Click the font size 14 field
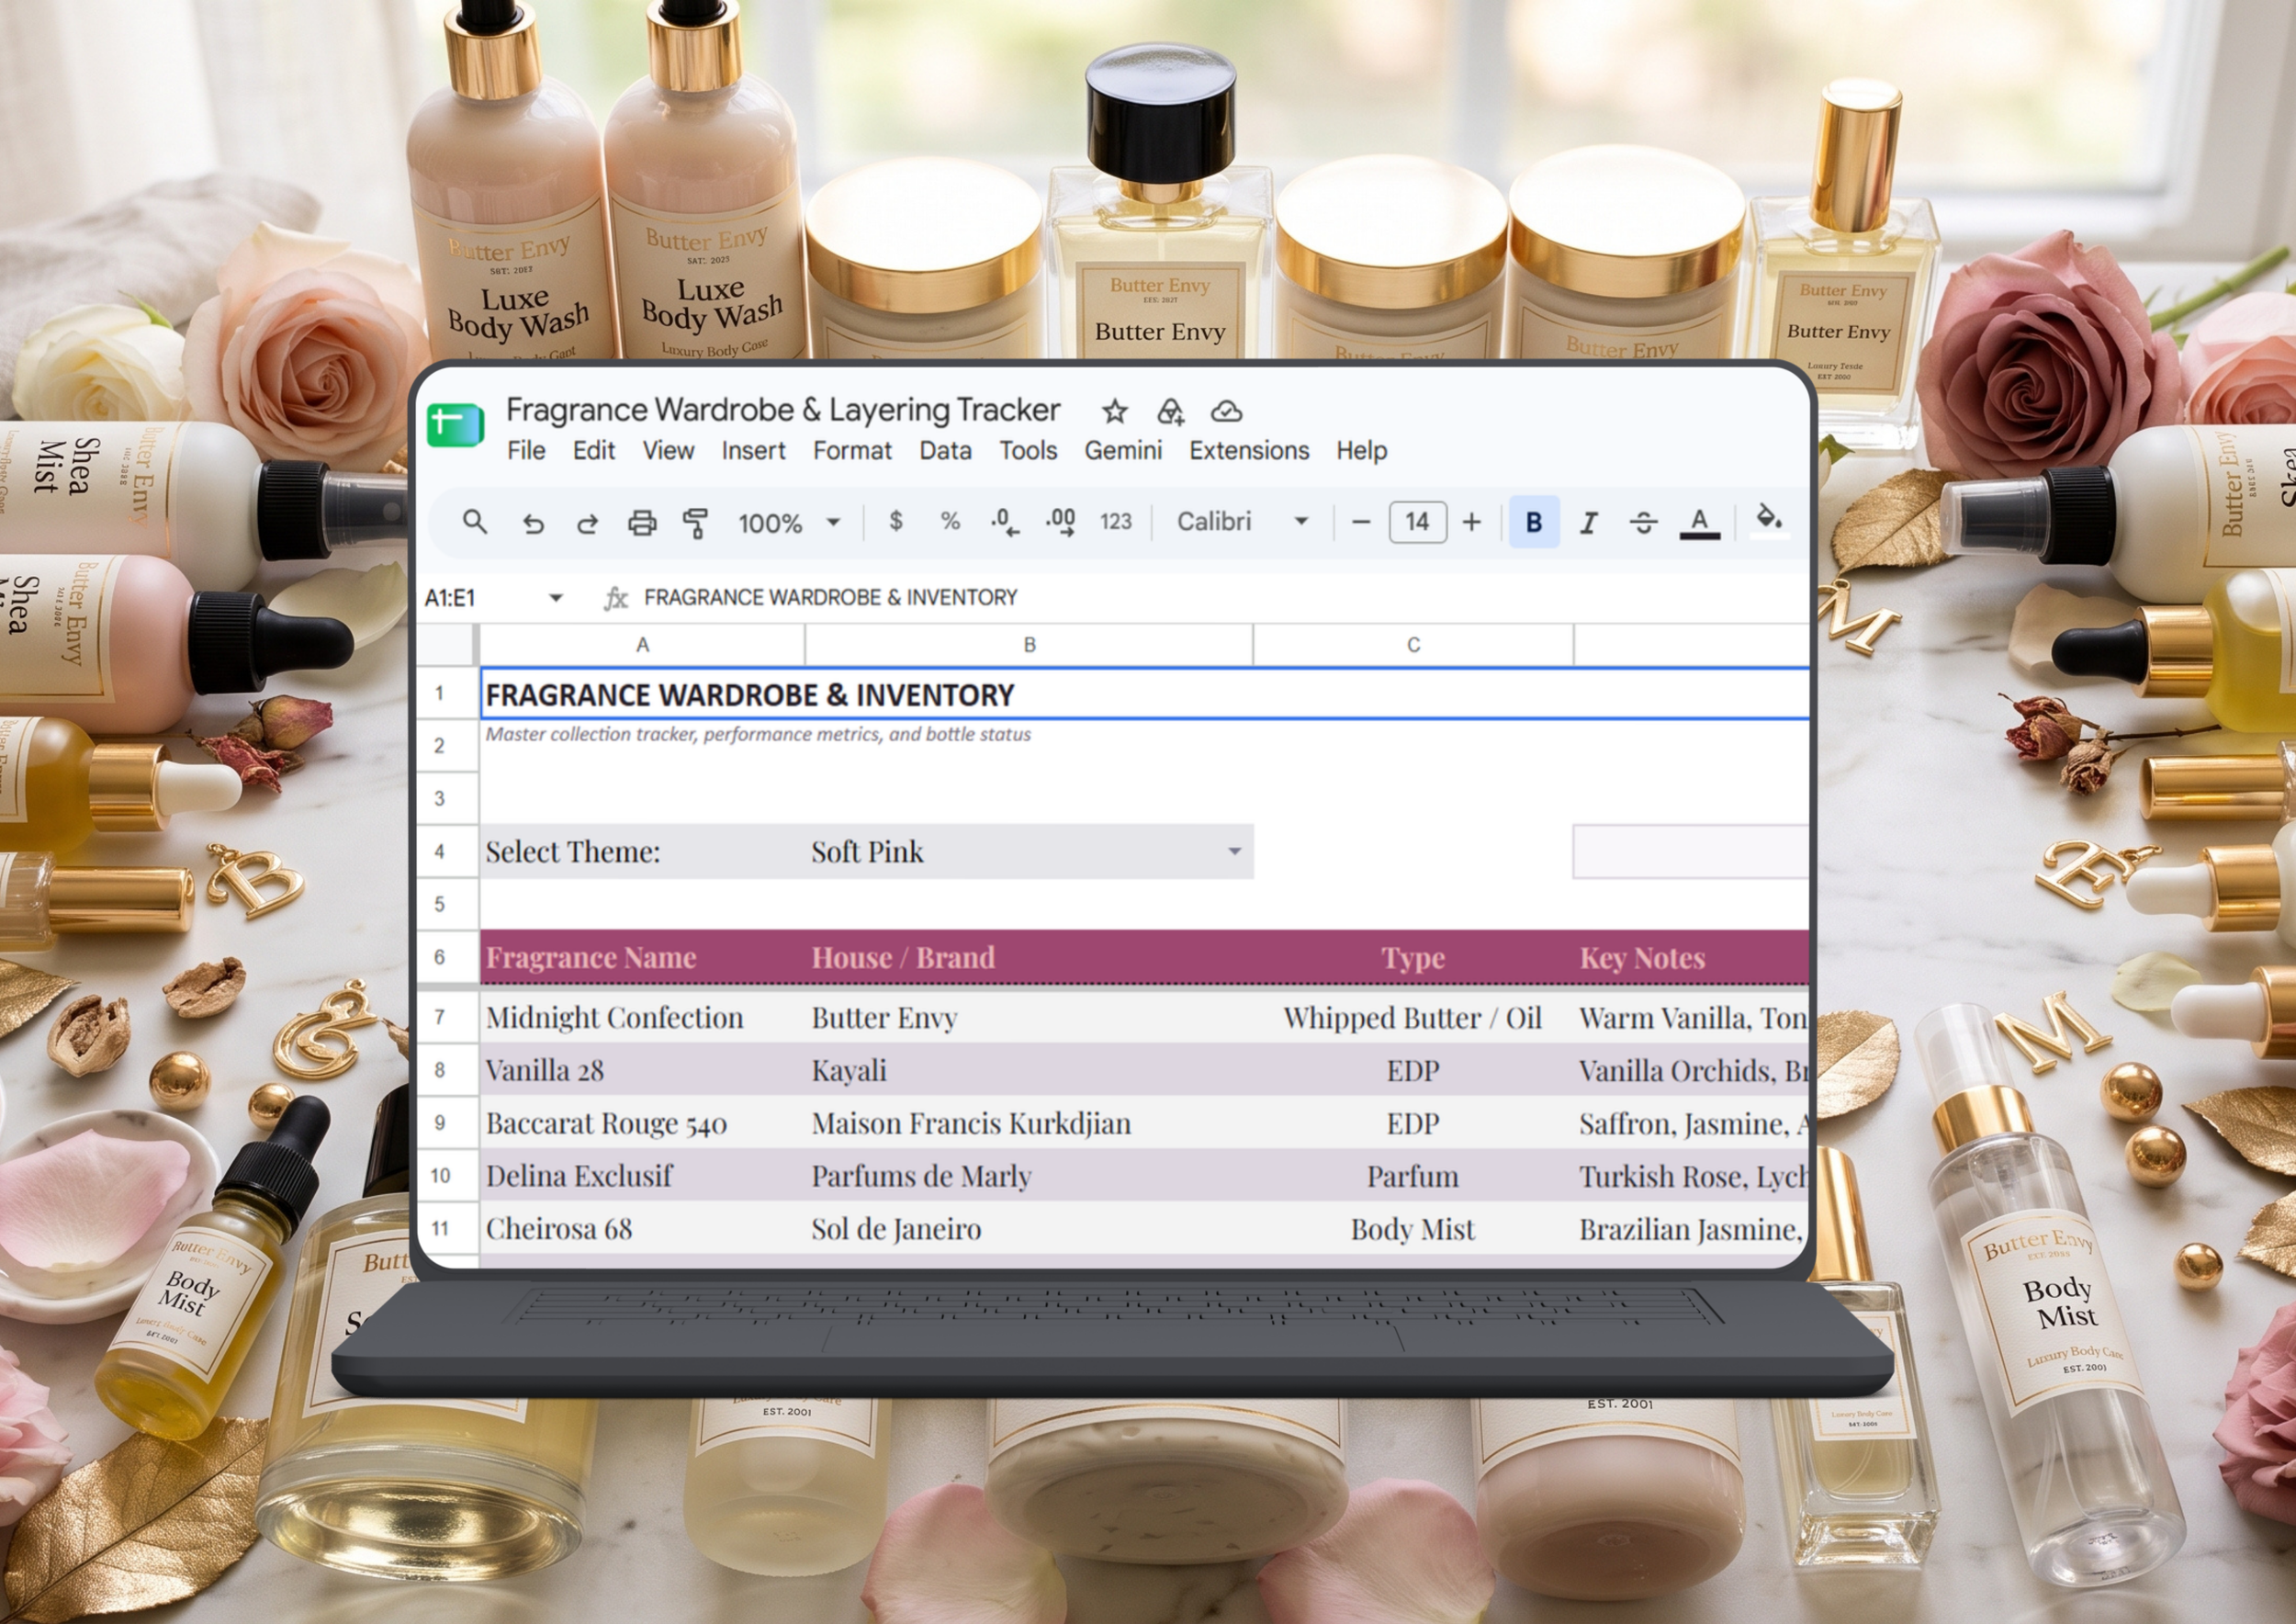 pyautogui.click(x=1417, y=522)
